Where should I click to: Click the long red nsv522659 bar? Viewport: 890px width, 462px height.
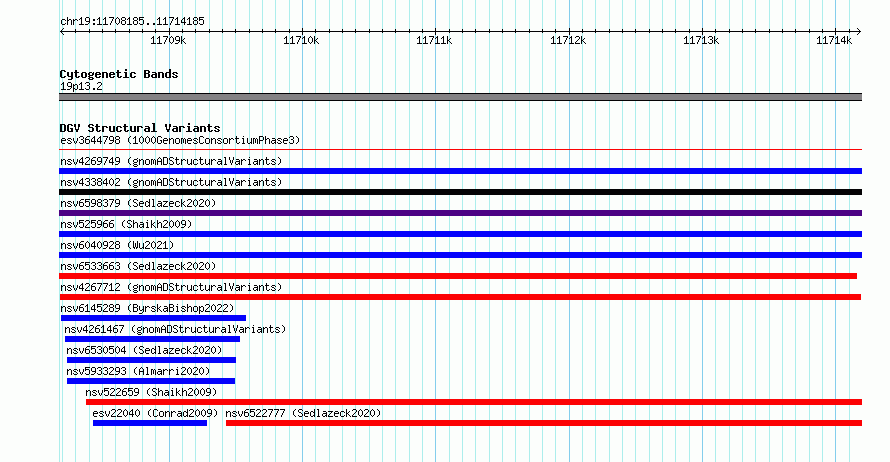(x=474, y=402)
